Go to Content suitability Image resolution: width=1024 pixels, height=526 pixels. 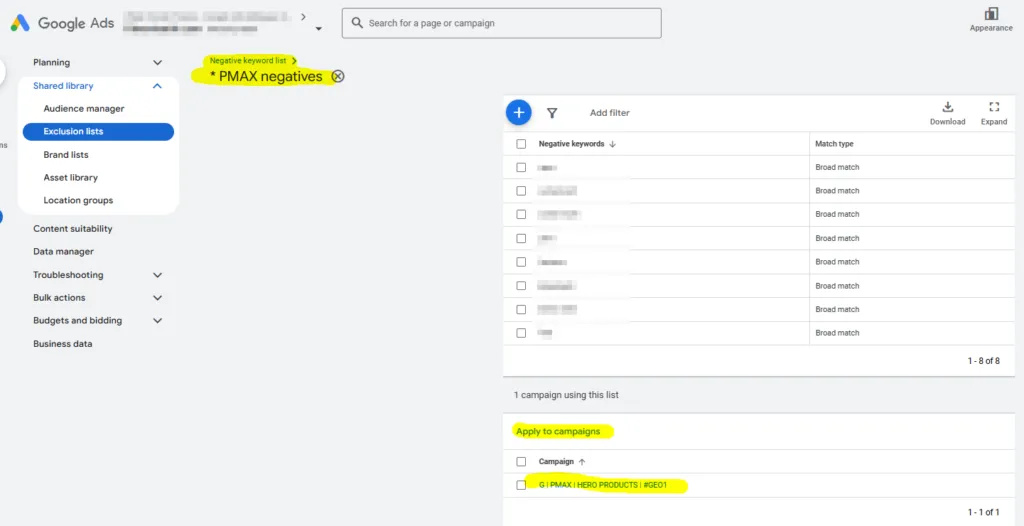pyautogui.click(x=72, y=229)
